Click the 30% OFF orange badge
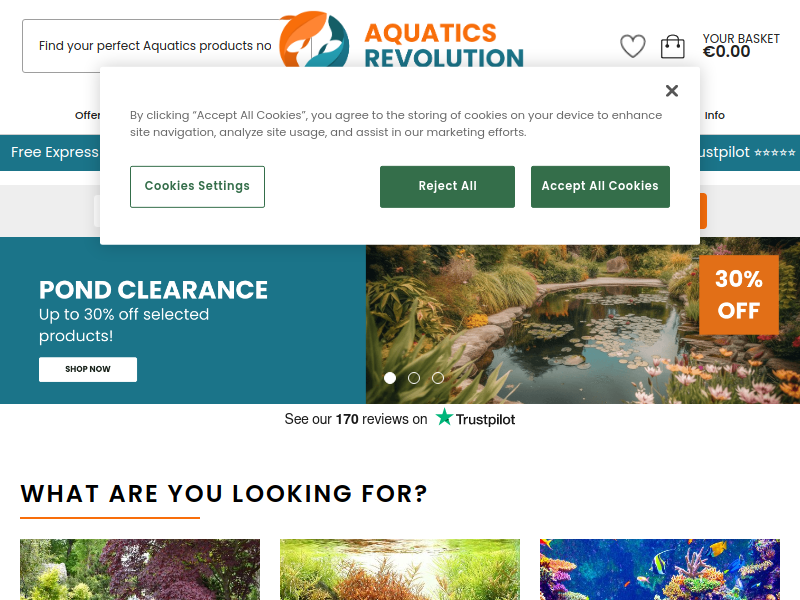 click(x=739, y=295)
